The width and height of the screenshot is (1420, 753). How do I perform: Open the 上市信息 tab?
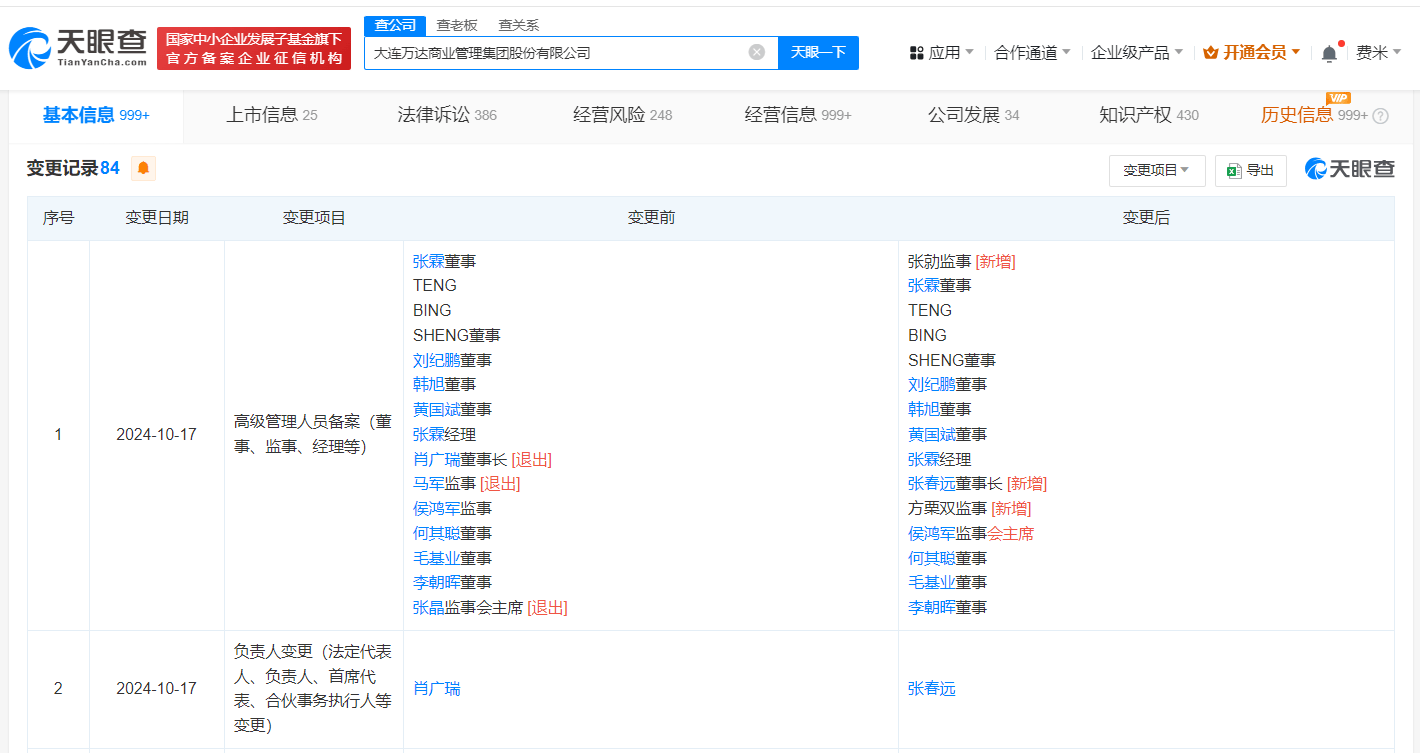click(x=271, y=115)
